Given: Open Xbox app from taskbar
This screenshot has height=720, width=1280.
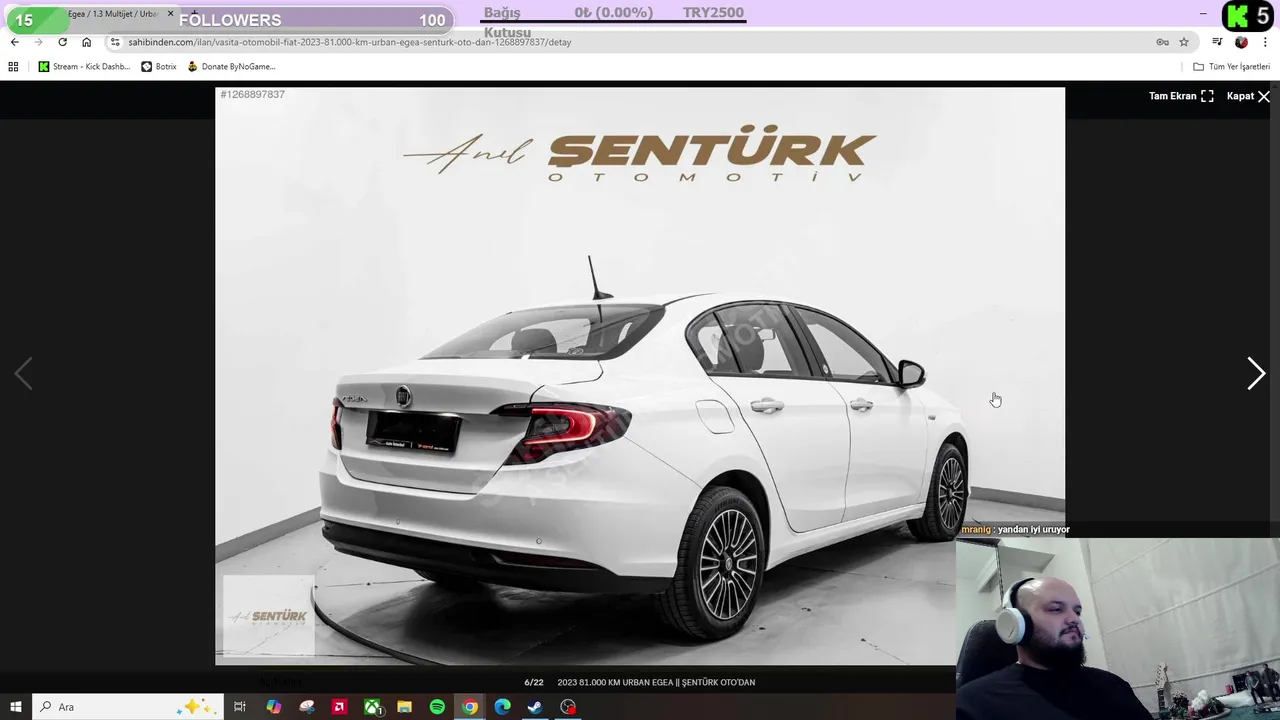Looking at the screenshot, I should tap(373, 707).
